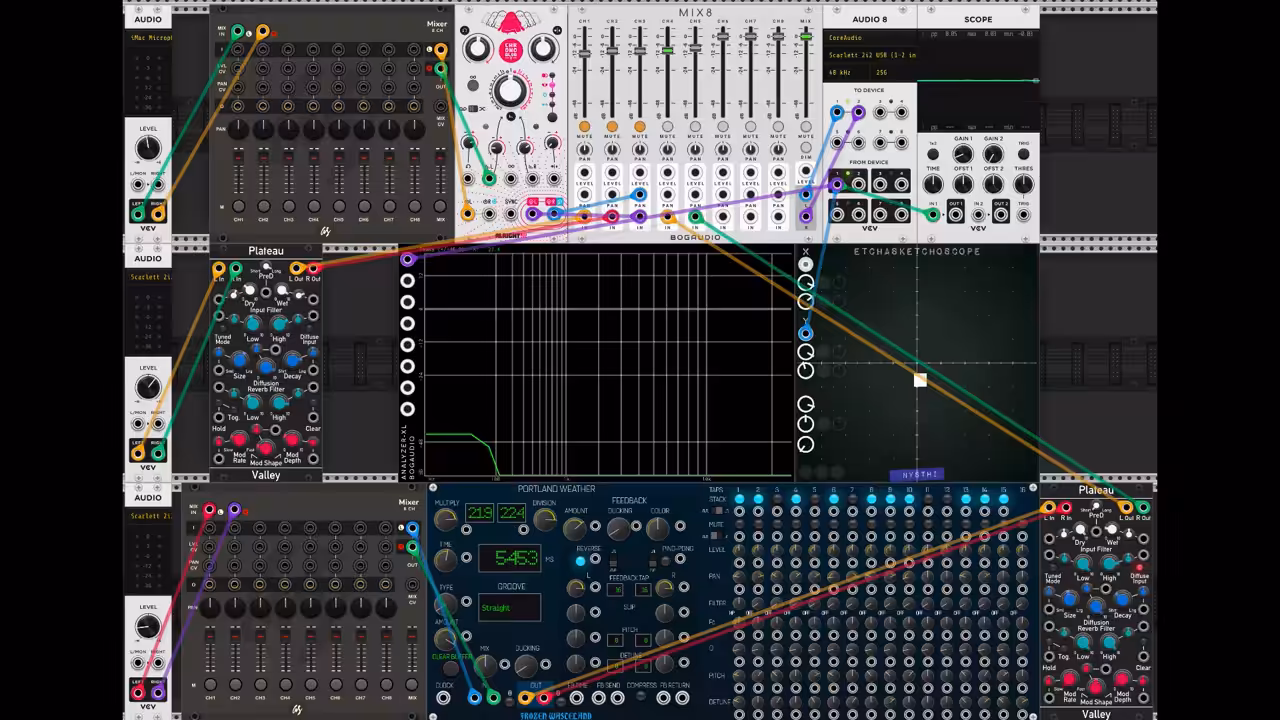This screenshot has height=720, width=1280.
Task: Click the Thres knob on Scope
Action: [1023, 184]
